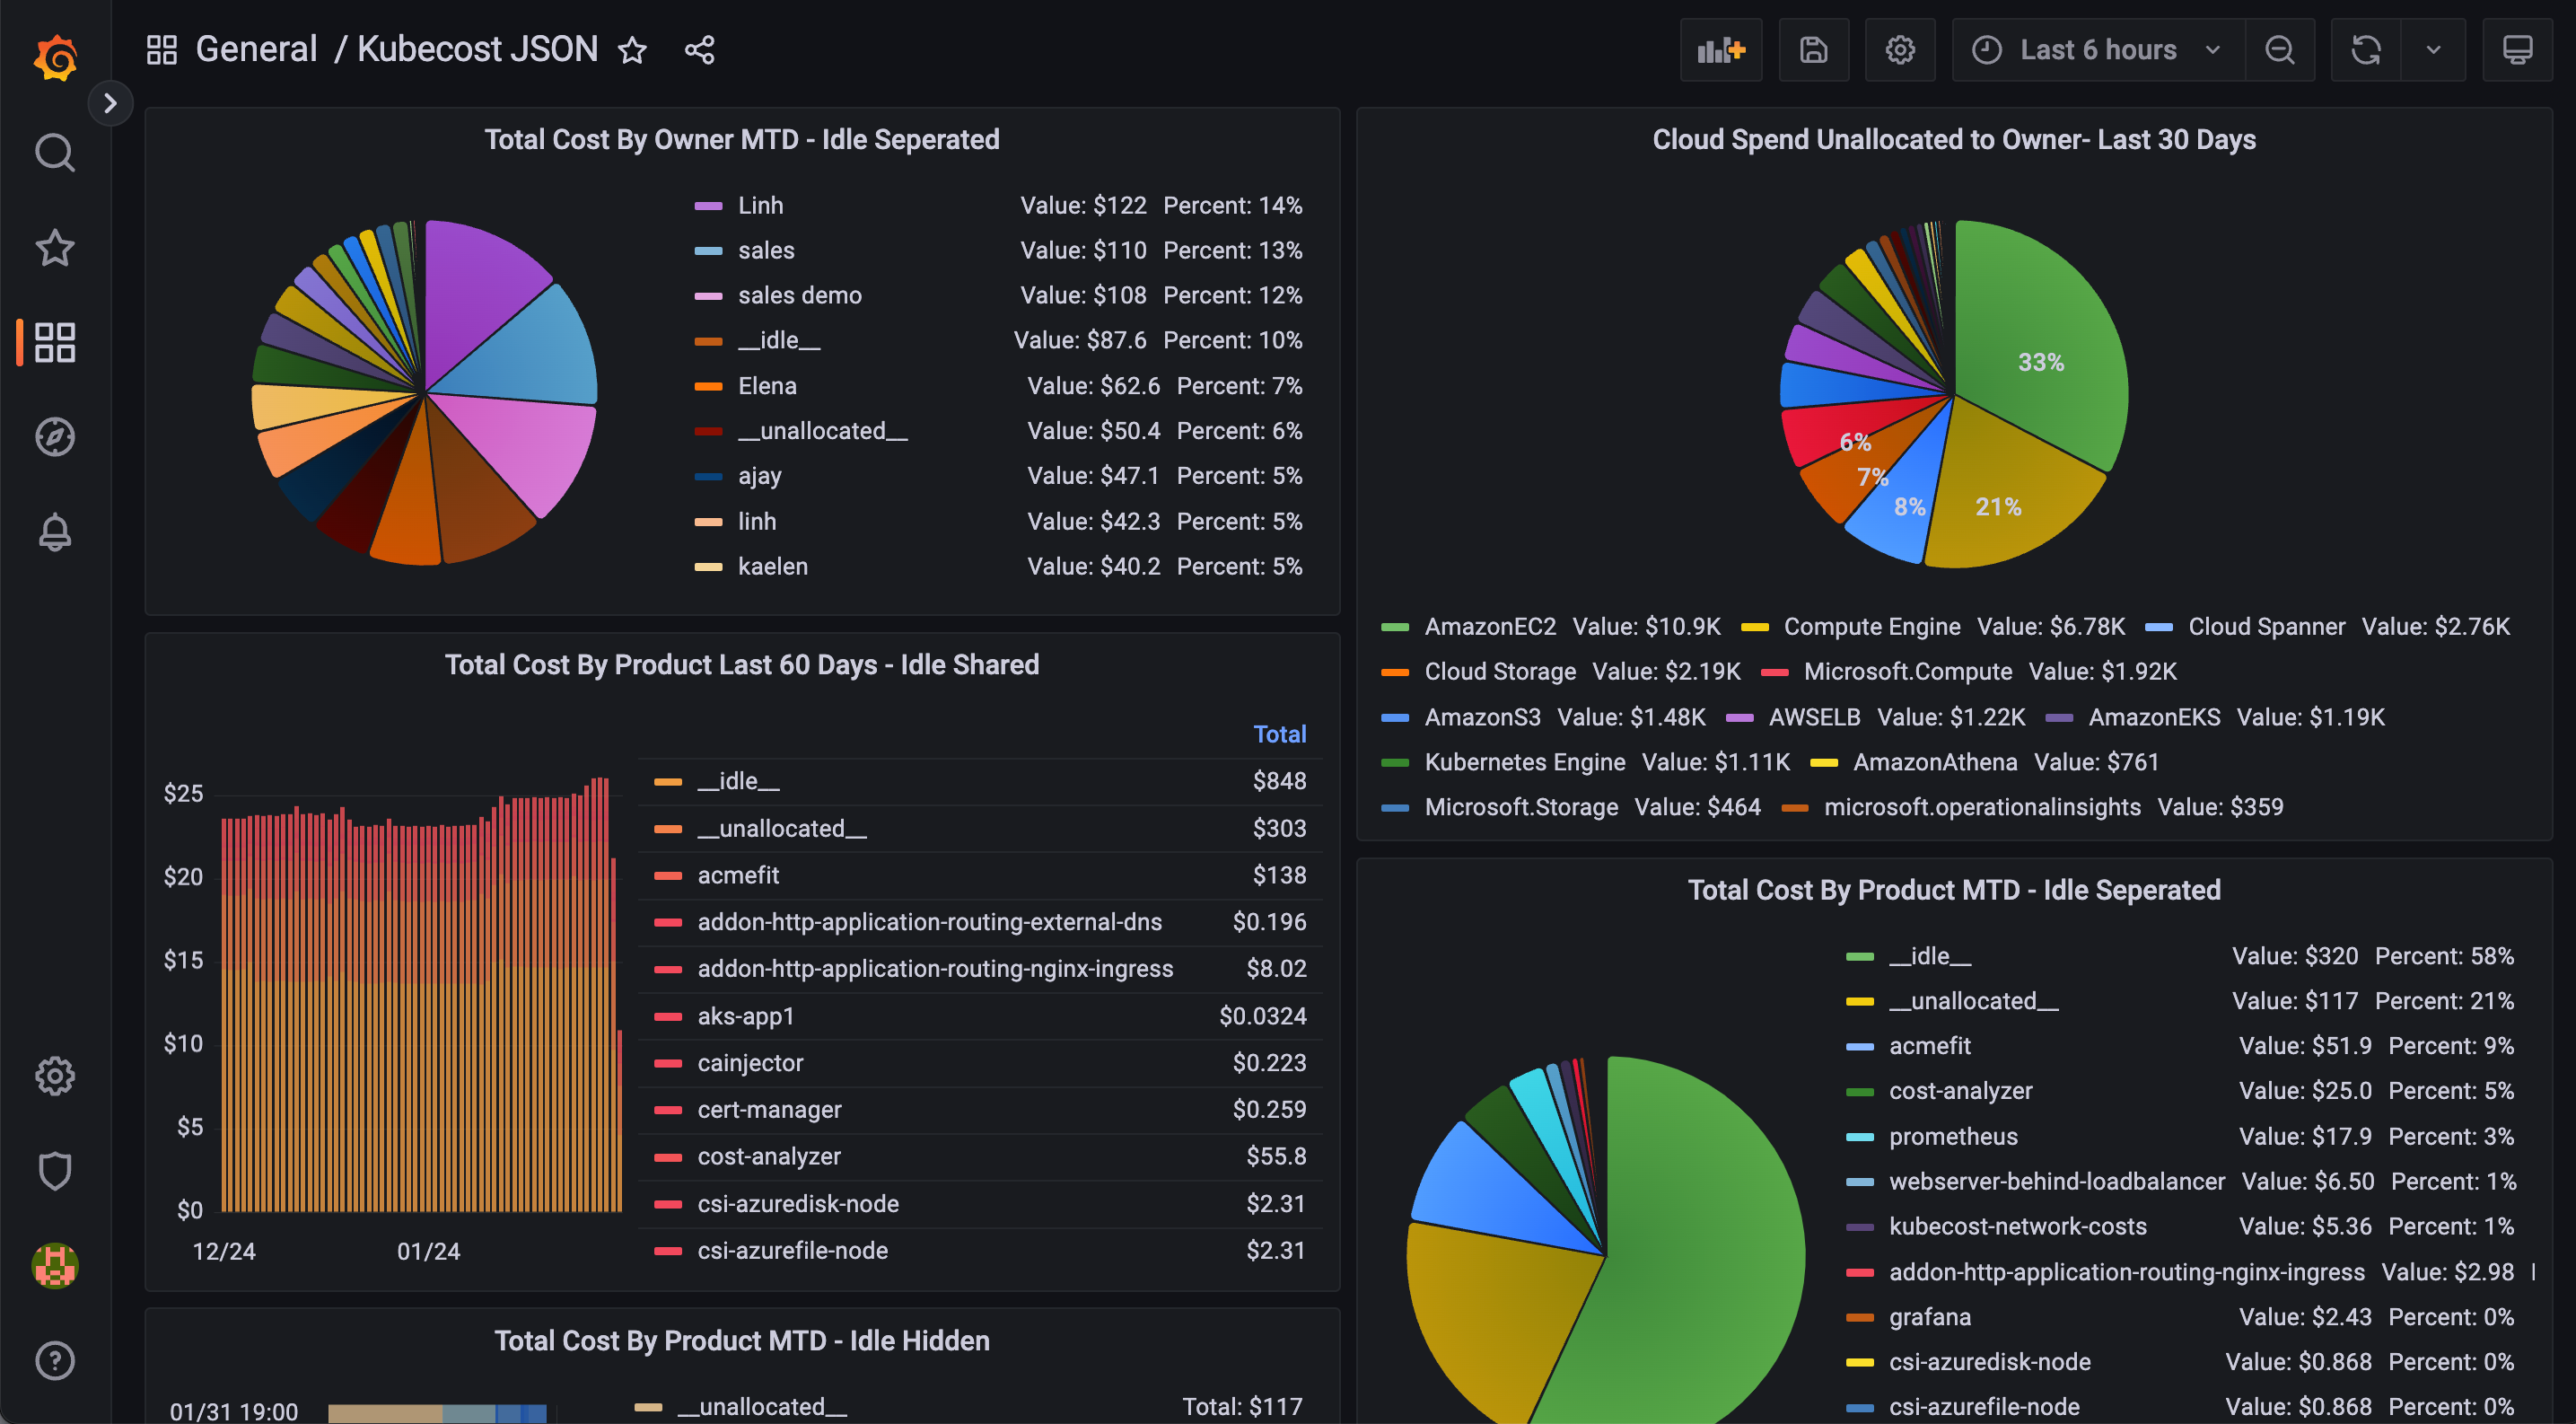This screenshot has width=2576, height=1424.
Task: Click the user avatar at sidebar bottom
Action: click(55, 1266)
